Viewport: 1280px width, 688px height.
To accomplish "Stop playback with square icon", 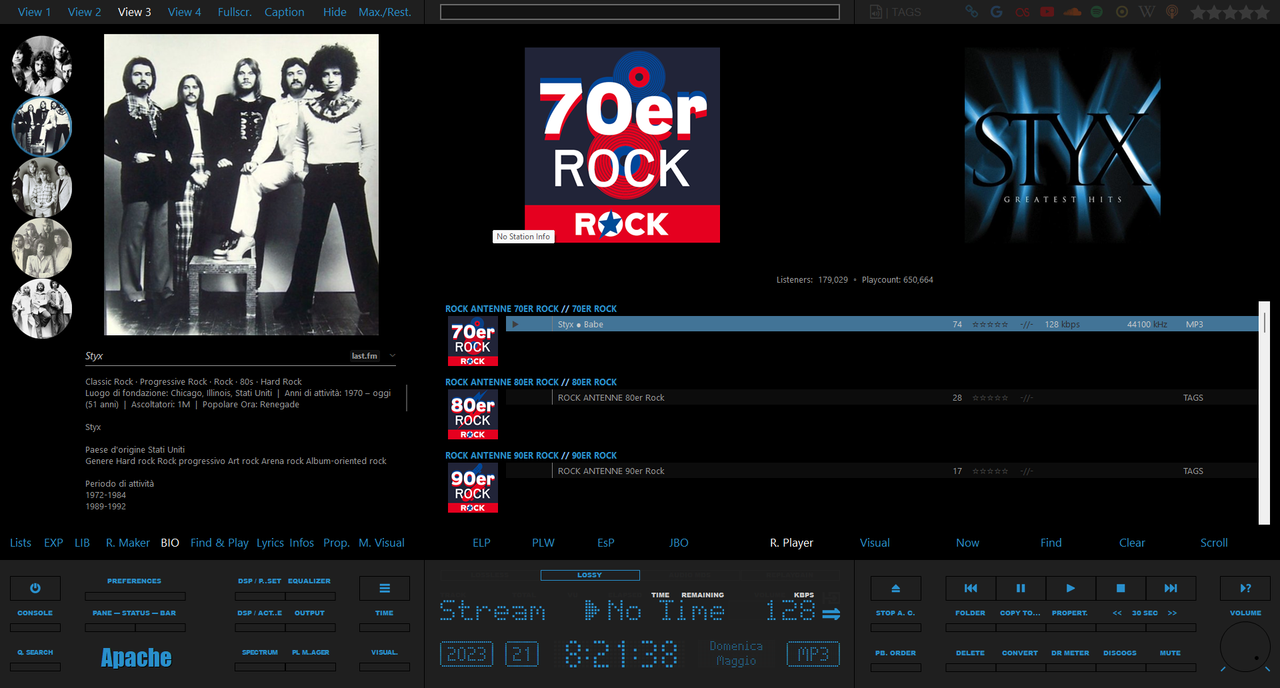I will (1120, 588).
